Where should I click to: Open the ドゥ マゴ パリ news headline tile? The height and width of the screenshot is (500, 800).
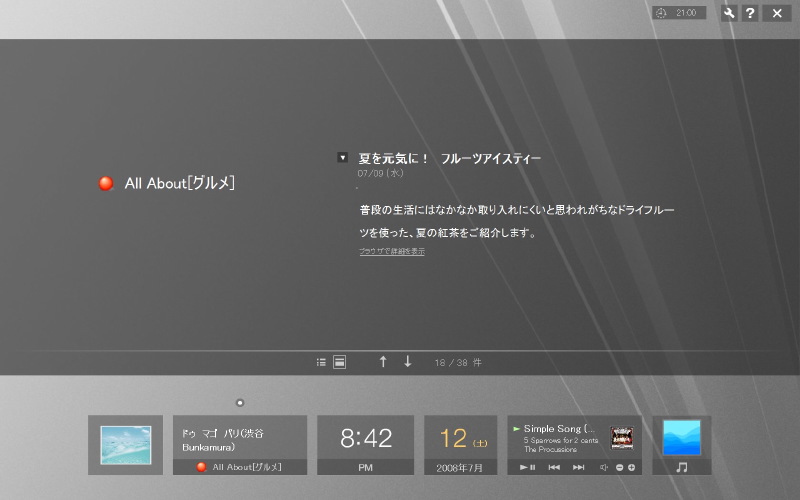[240, 438]
